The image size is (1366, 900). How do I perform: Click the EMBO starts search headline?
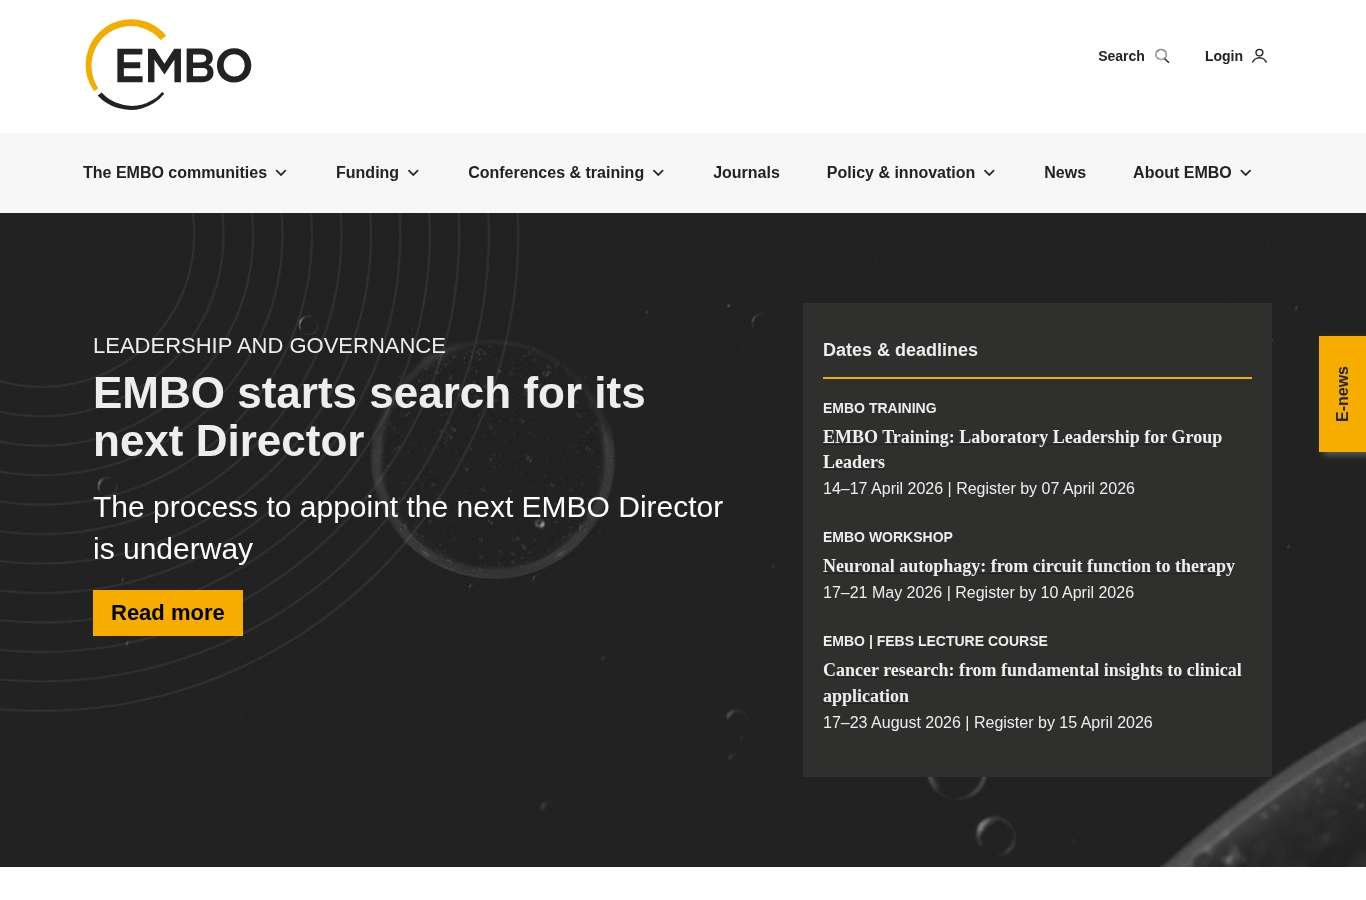(x=369, y=417)
